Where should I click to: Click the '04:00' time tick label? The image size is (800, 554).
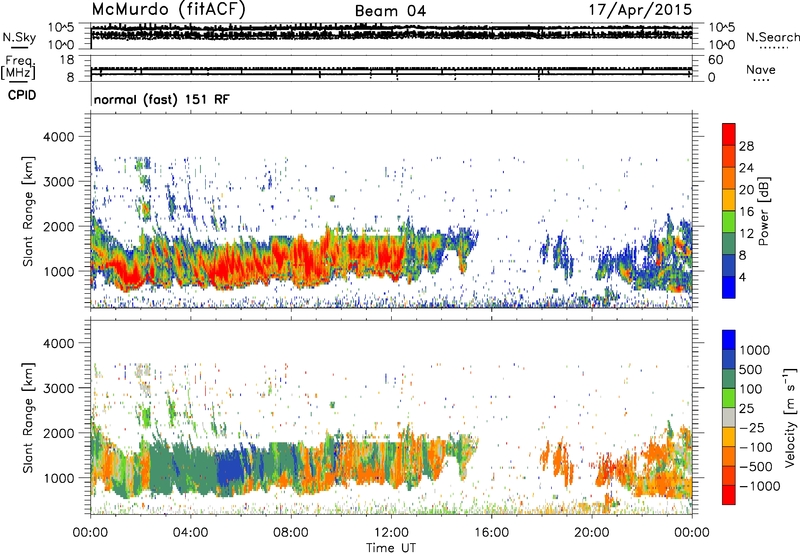(x=190, y=533)
